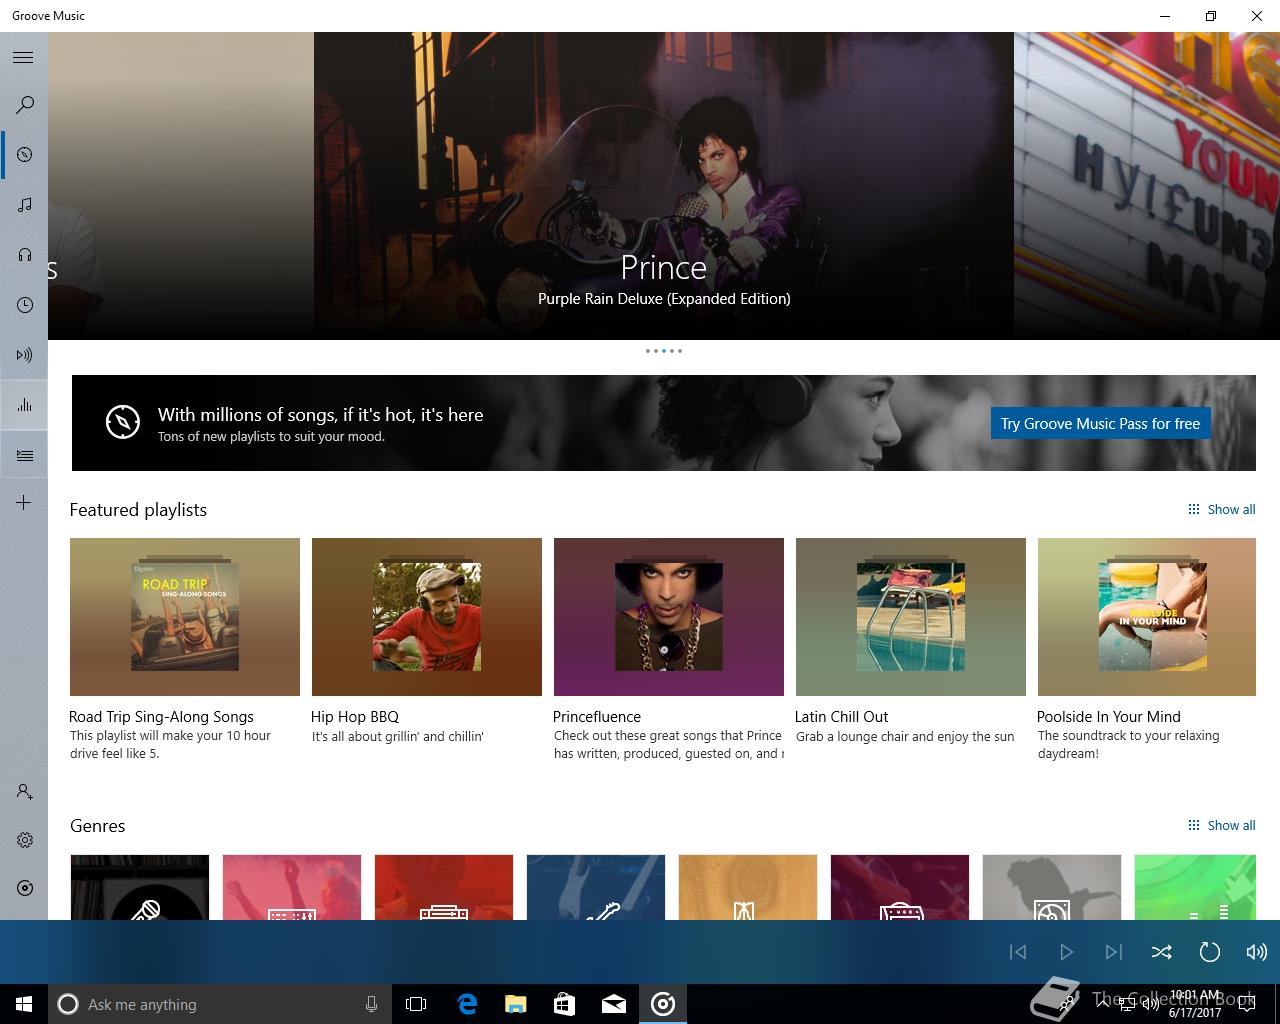Open Task View in taskbar
The width and height of the screenshot is (1280, 1024).
[x=416, y=1004]
